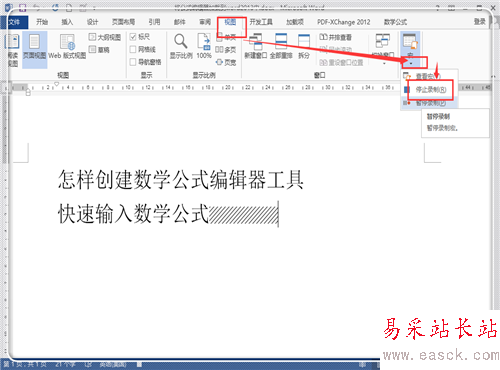Click Synchronous Scrolling below 并排查看
The image size is (500, 370).
[335, 50]
